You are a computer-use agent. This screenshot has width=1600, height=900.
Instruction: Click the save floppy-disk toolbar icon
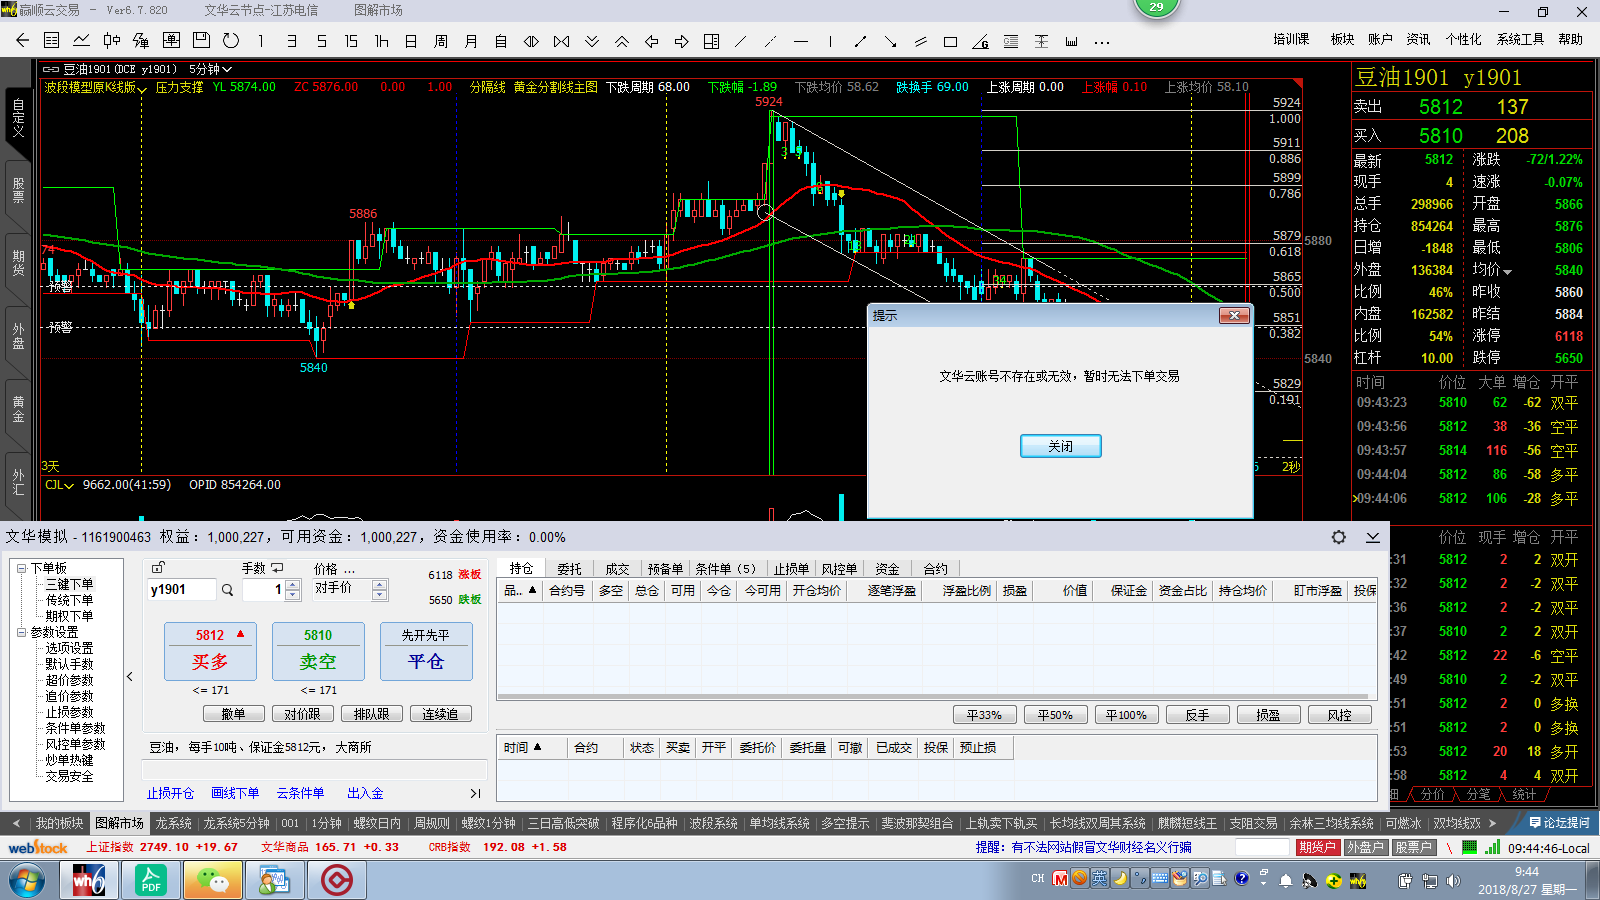tap(201, 41)
